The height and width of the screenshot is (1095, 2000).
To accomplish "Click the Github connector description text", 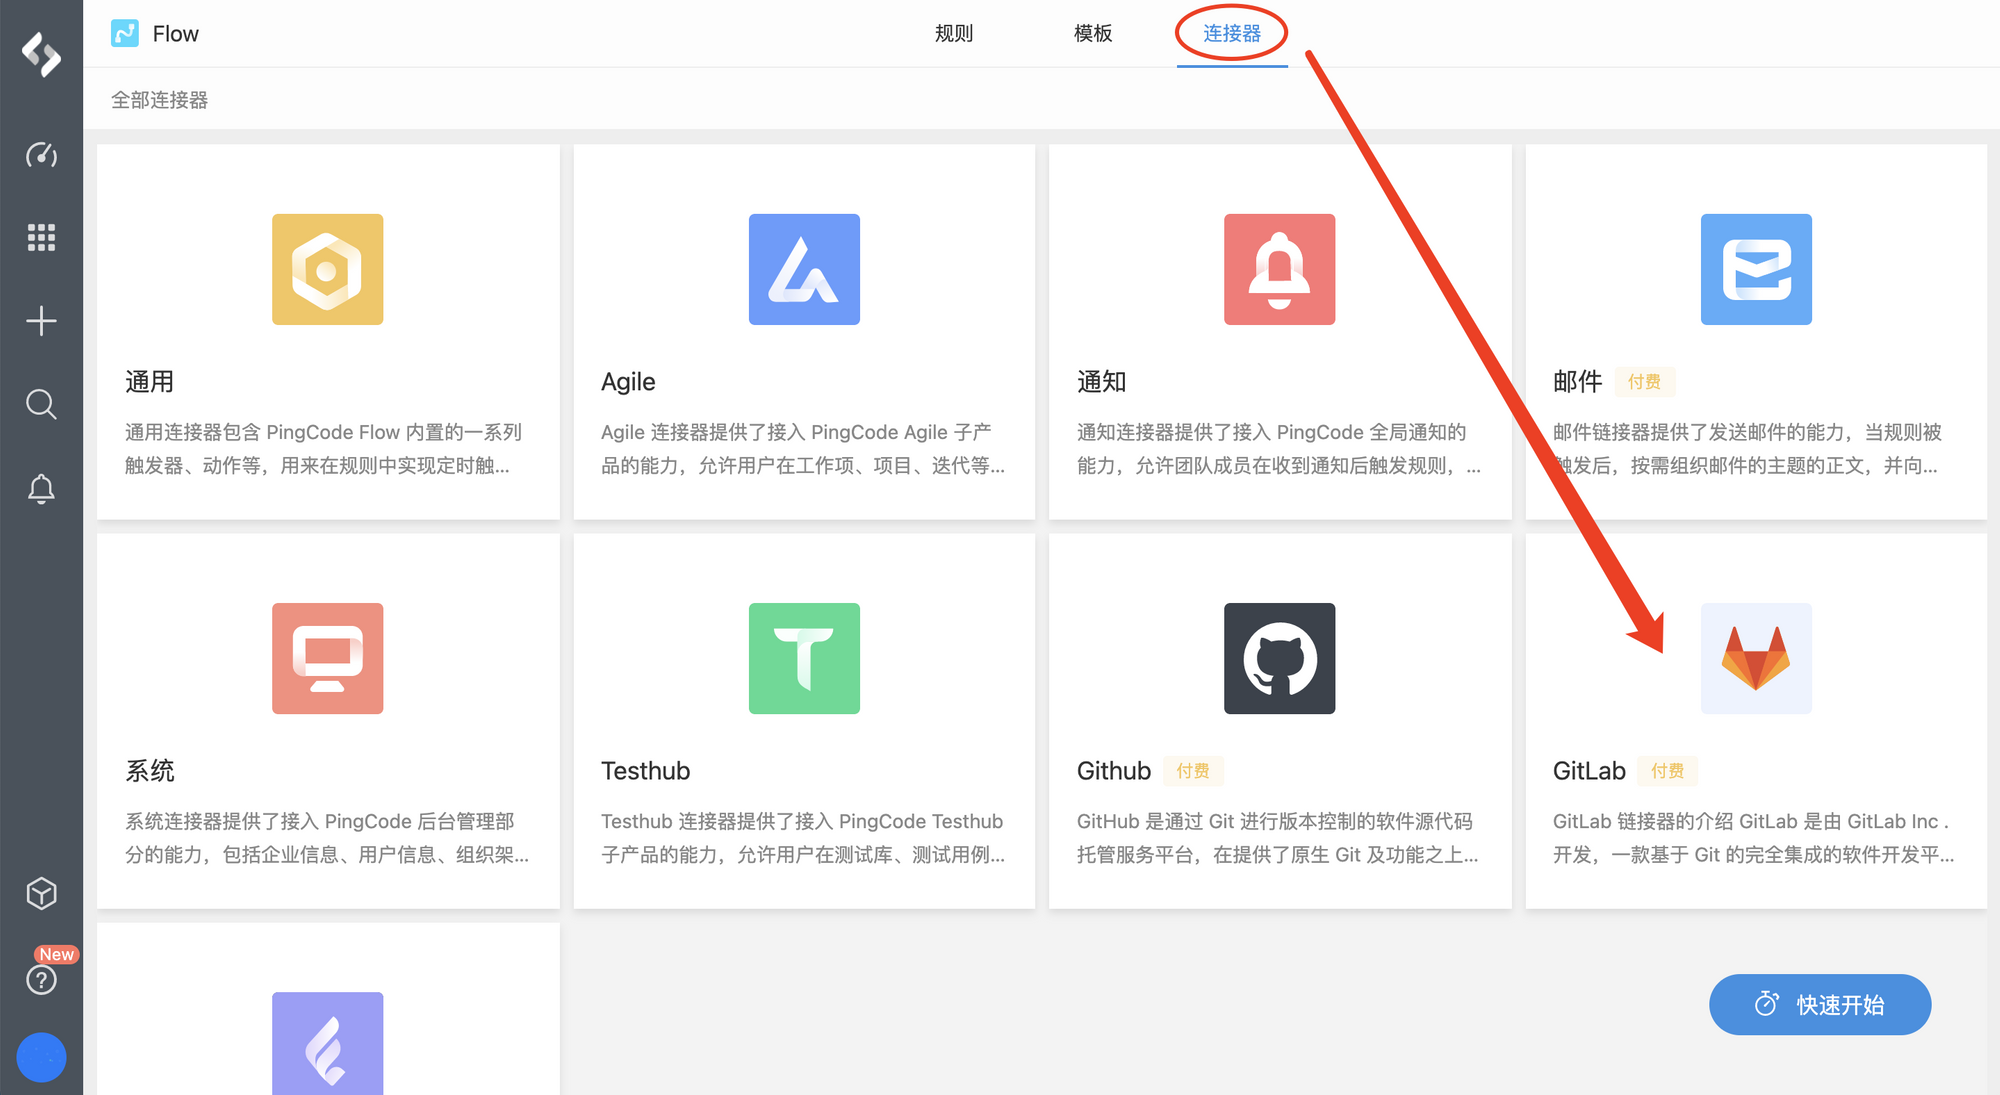I will click(x=1278, y=838).
